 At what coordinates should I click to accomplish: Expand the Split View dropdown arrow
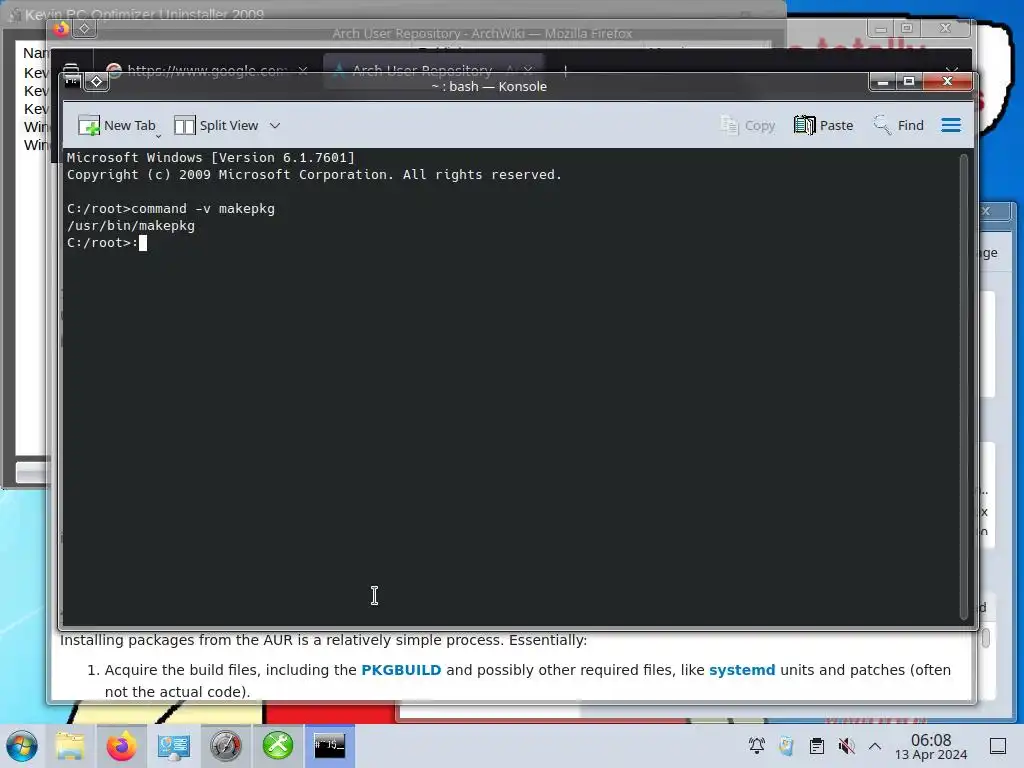tap(275, 125)
